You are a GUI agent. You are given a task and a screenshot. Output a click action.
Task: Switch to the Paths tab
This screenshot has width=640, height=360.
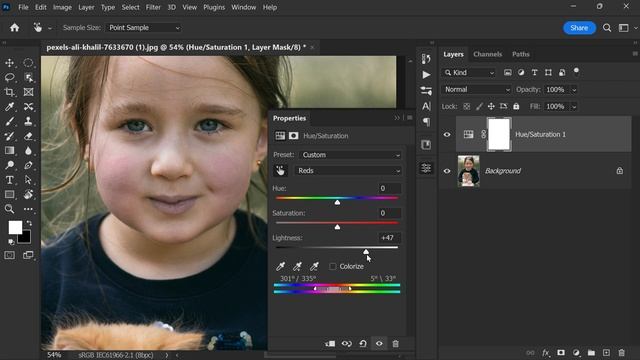(x=520, y=54)
